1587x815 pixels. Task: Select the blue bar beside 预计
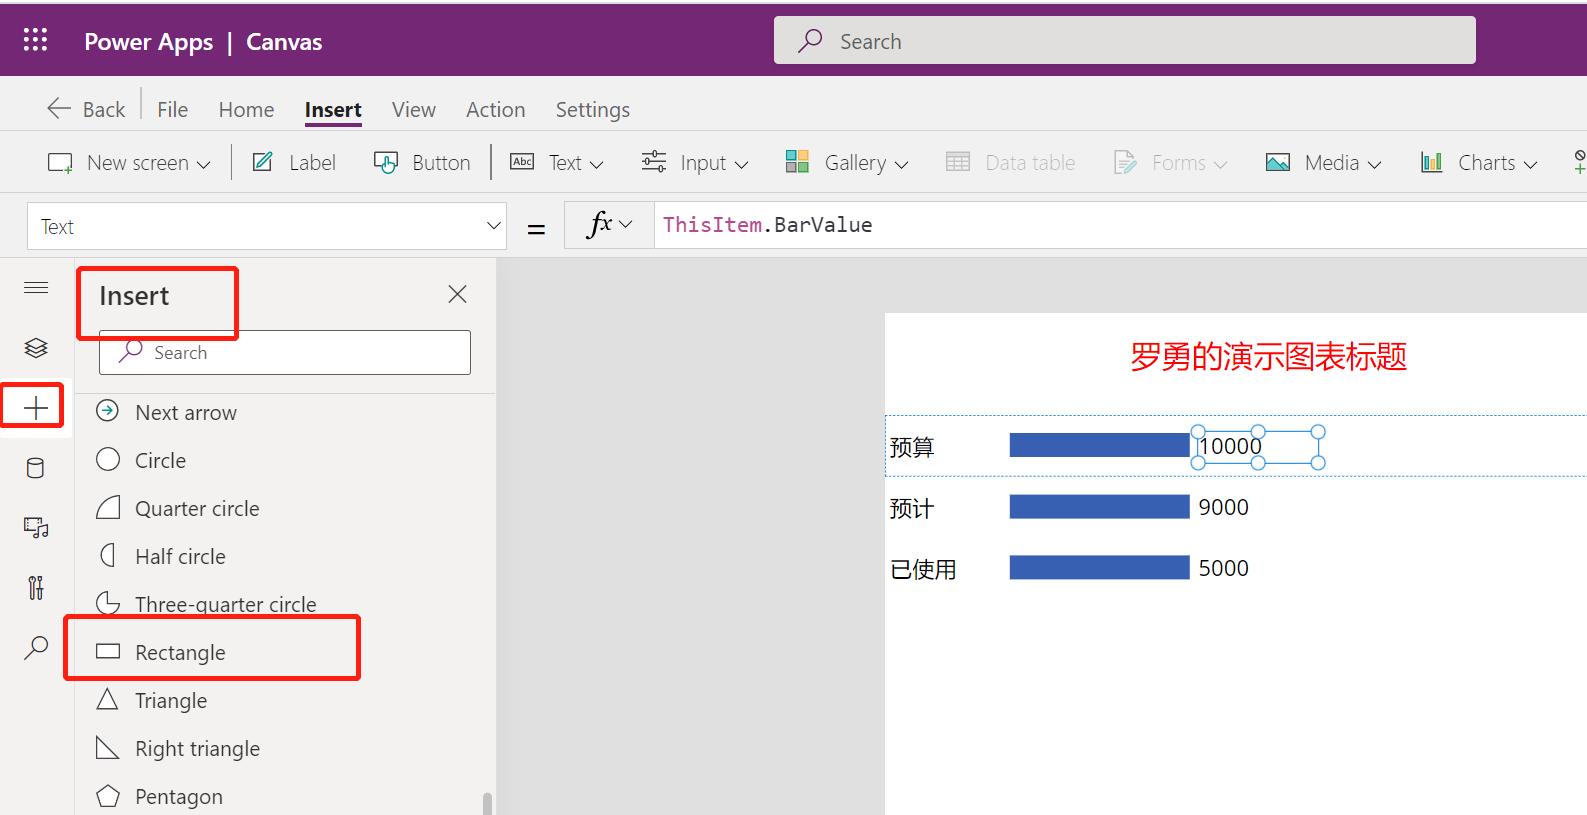(x=1100, y=506)
